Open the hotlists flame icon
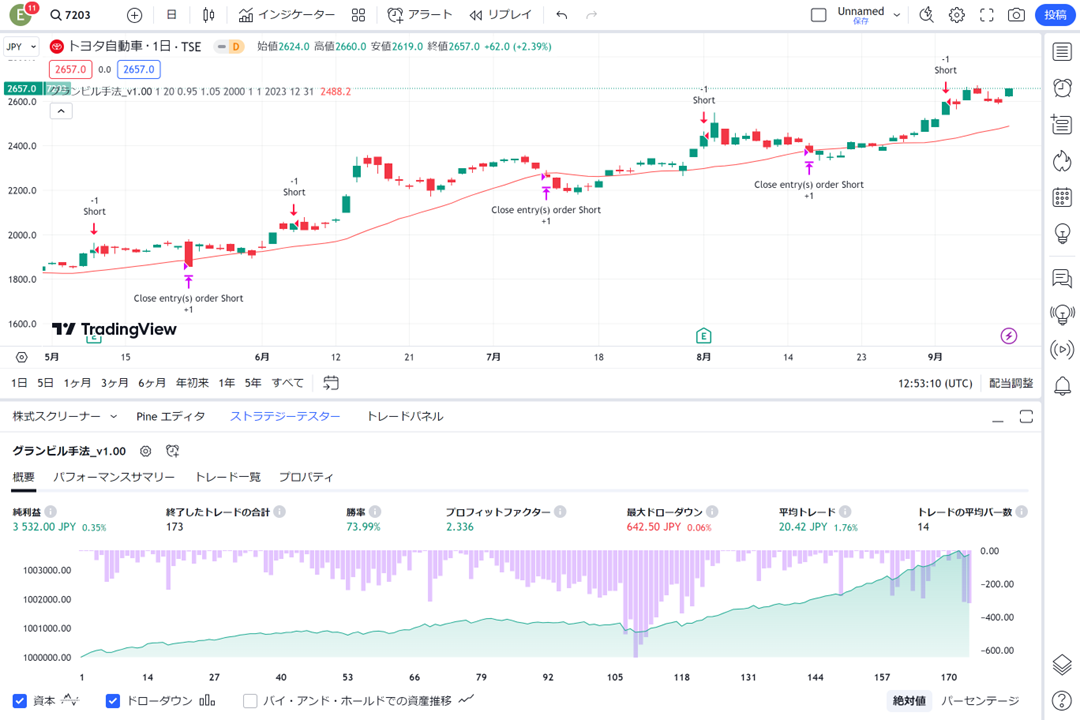 tap(1062, 161)
